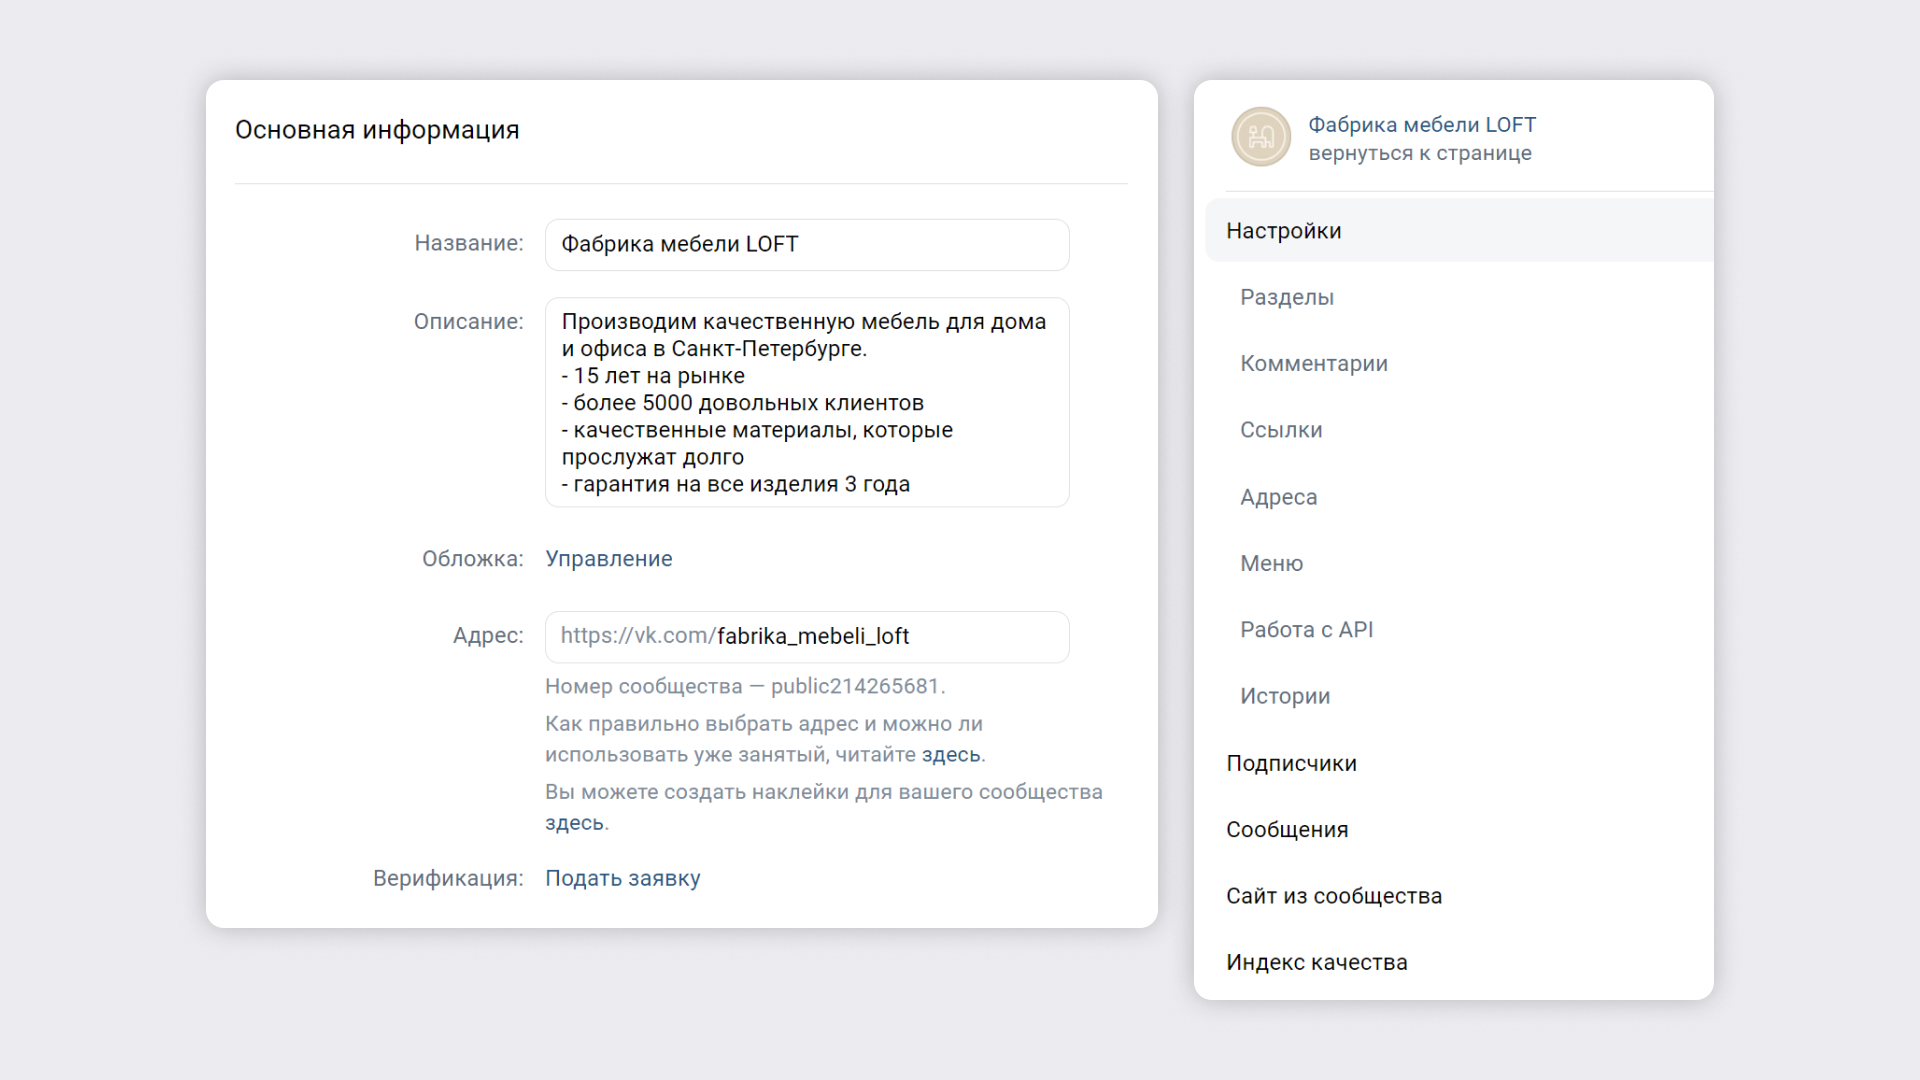The width and height of the screenshot is (1920, 1080).
Task: Go to Ссылки settings
Action: pos(1281,430)
